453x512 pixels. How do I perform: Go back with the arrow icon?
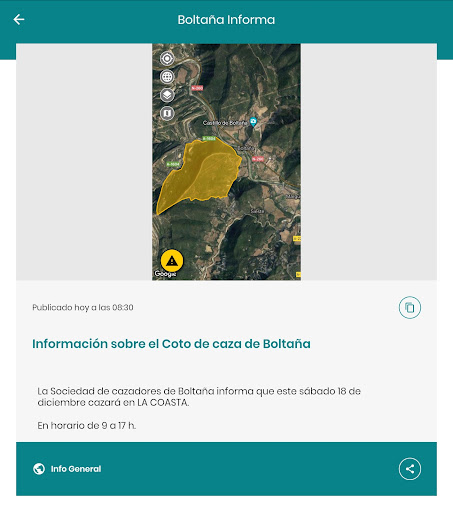pyautogui.click(x=19, y=20)
